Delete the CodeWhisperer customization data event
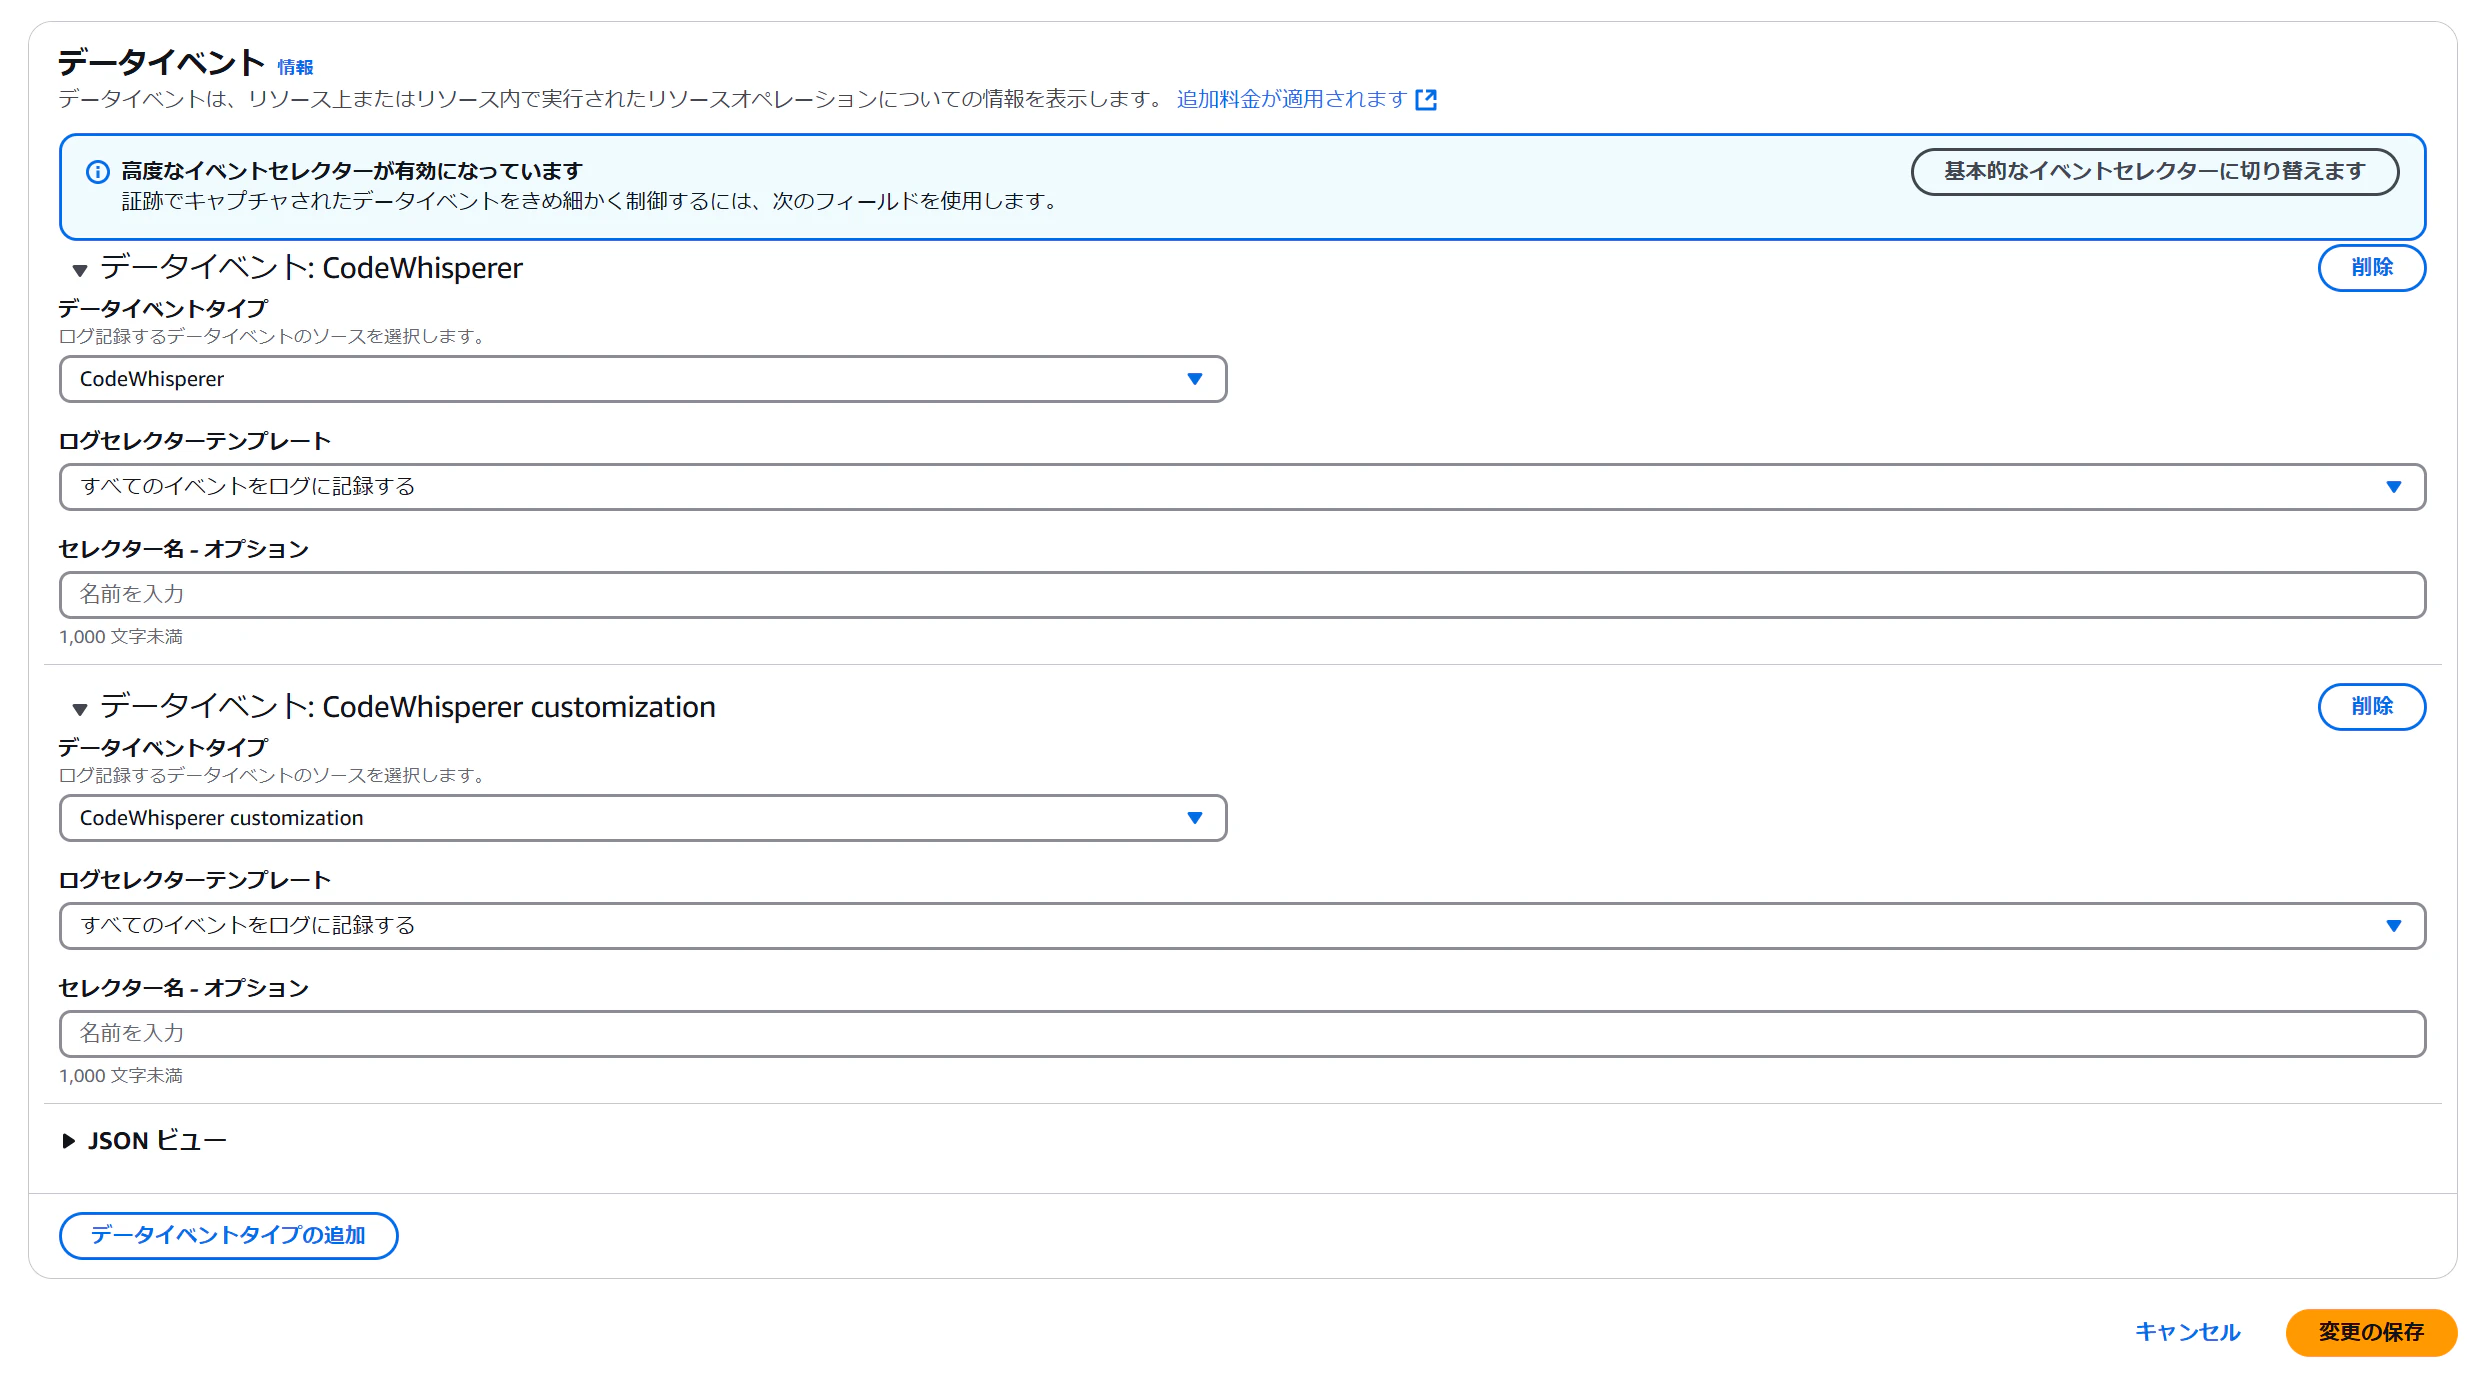The image size is (2489, 1375). click(2371, 707)
